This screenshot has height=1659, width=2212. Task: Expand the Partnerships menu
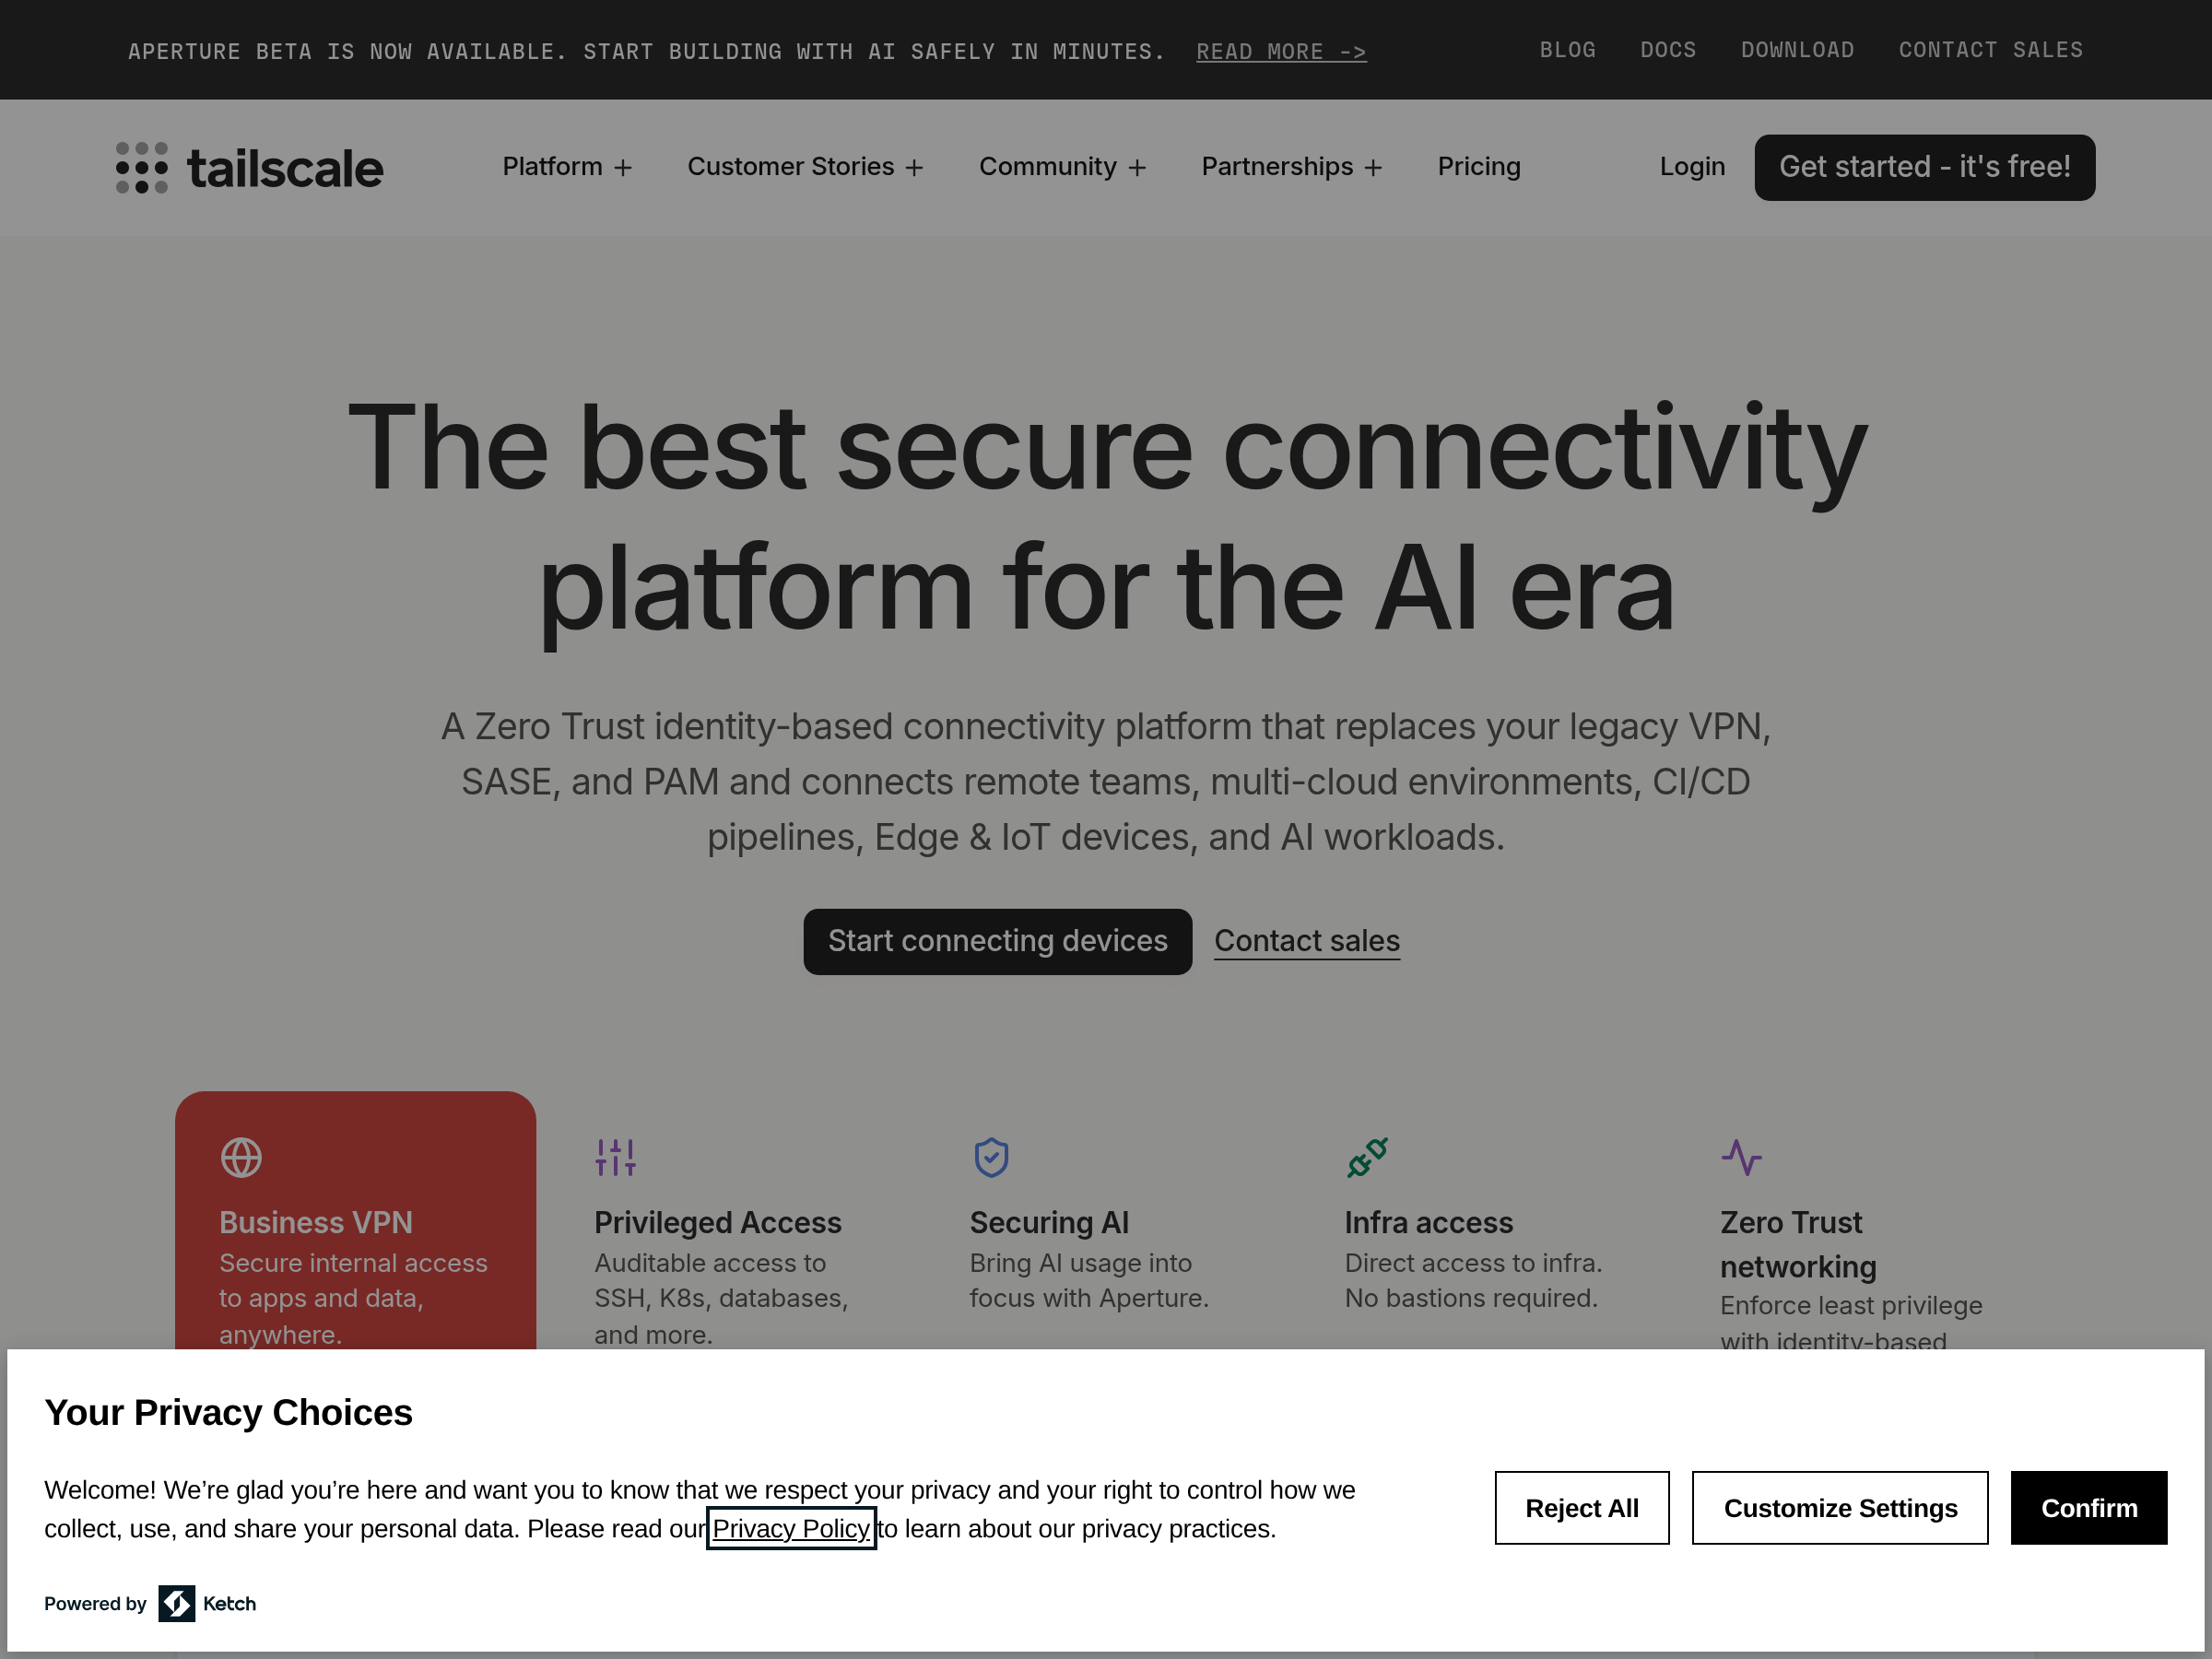tap(1291, 167)
